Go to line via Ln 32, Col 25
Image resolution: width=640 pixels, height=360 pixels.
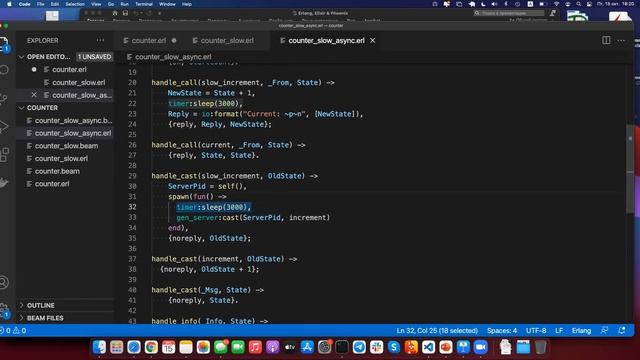click(437, 330)
